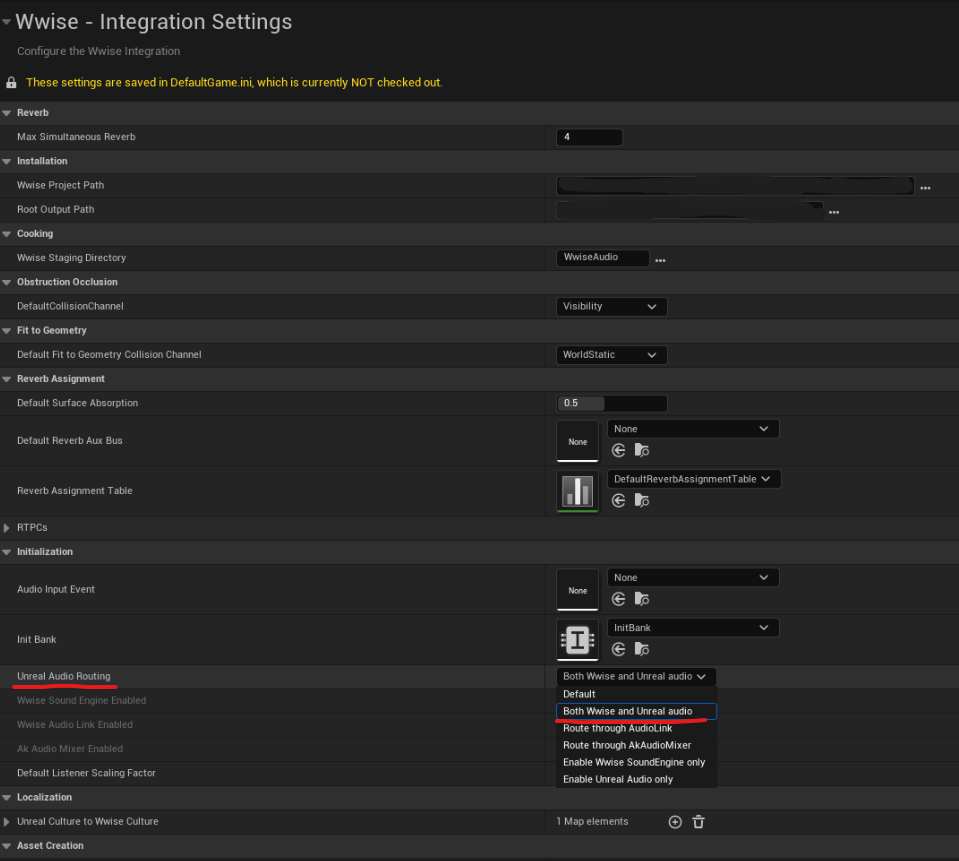Click the DefaultGame.ini not checked out warning
This screenshot has height=861, width=959.
(234, 83)
